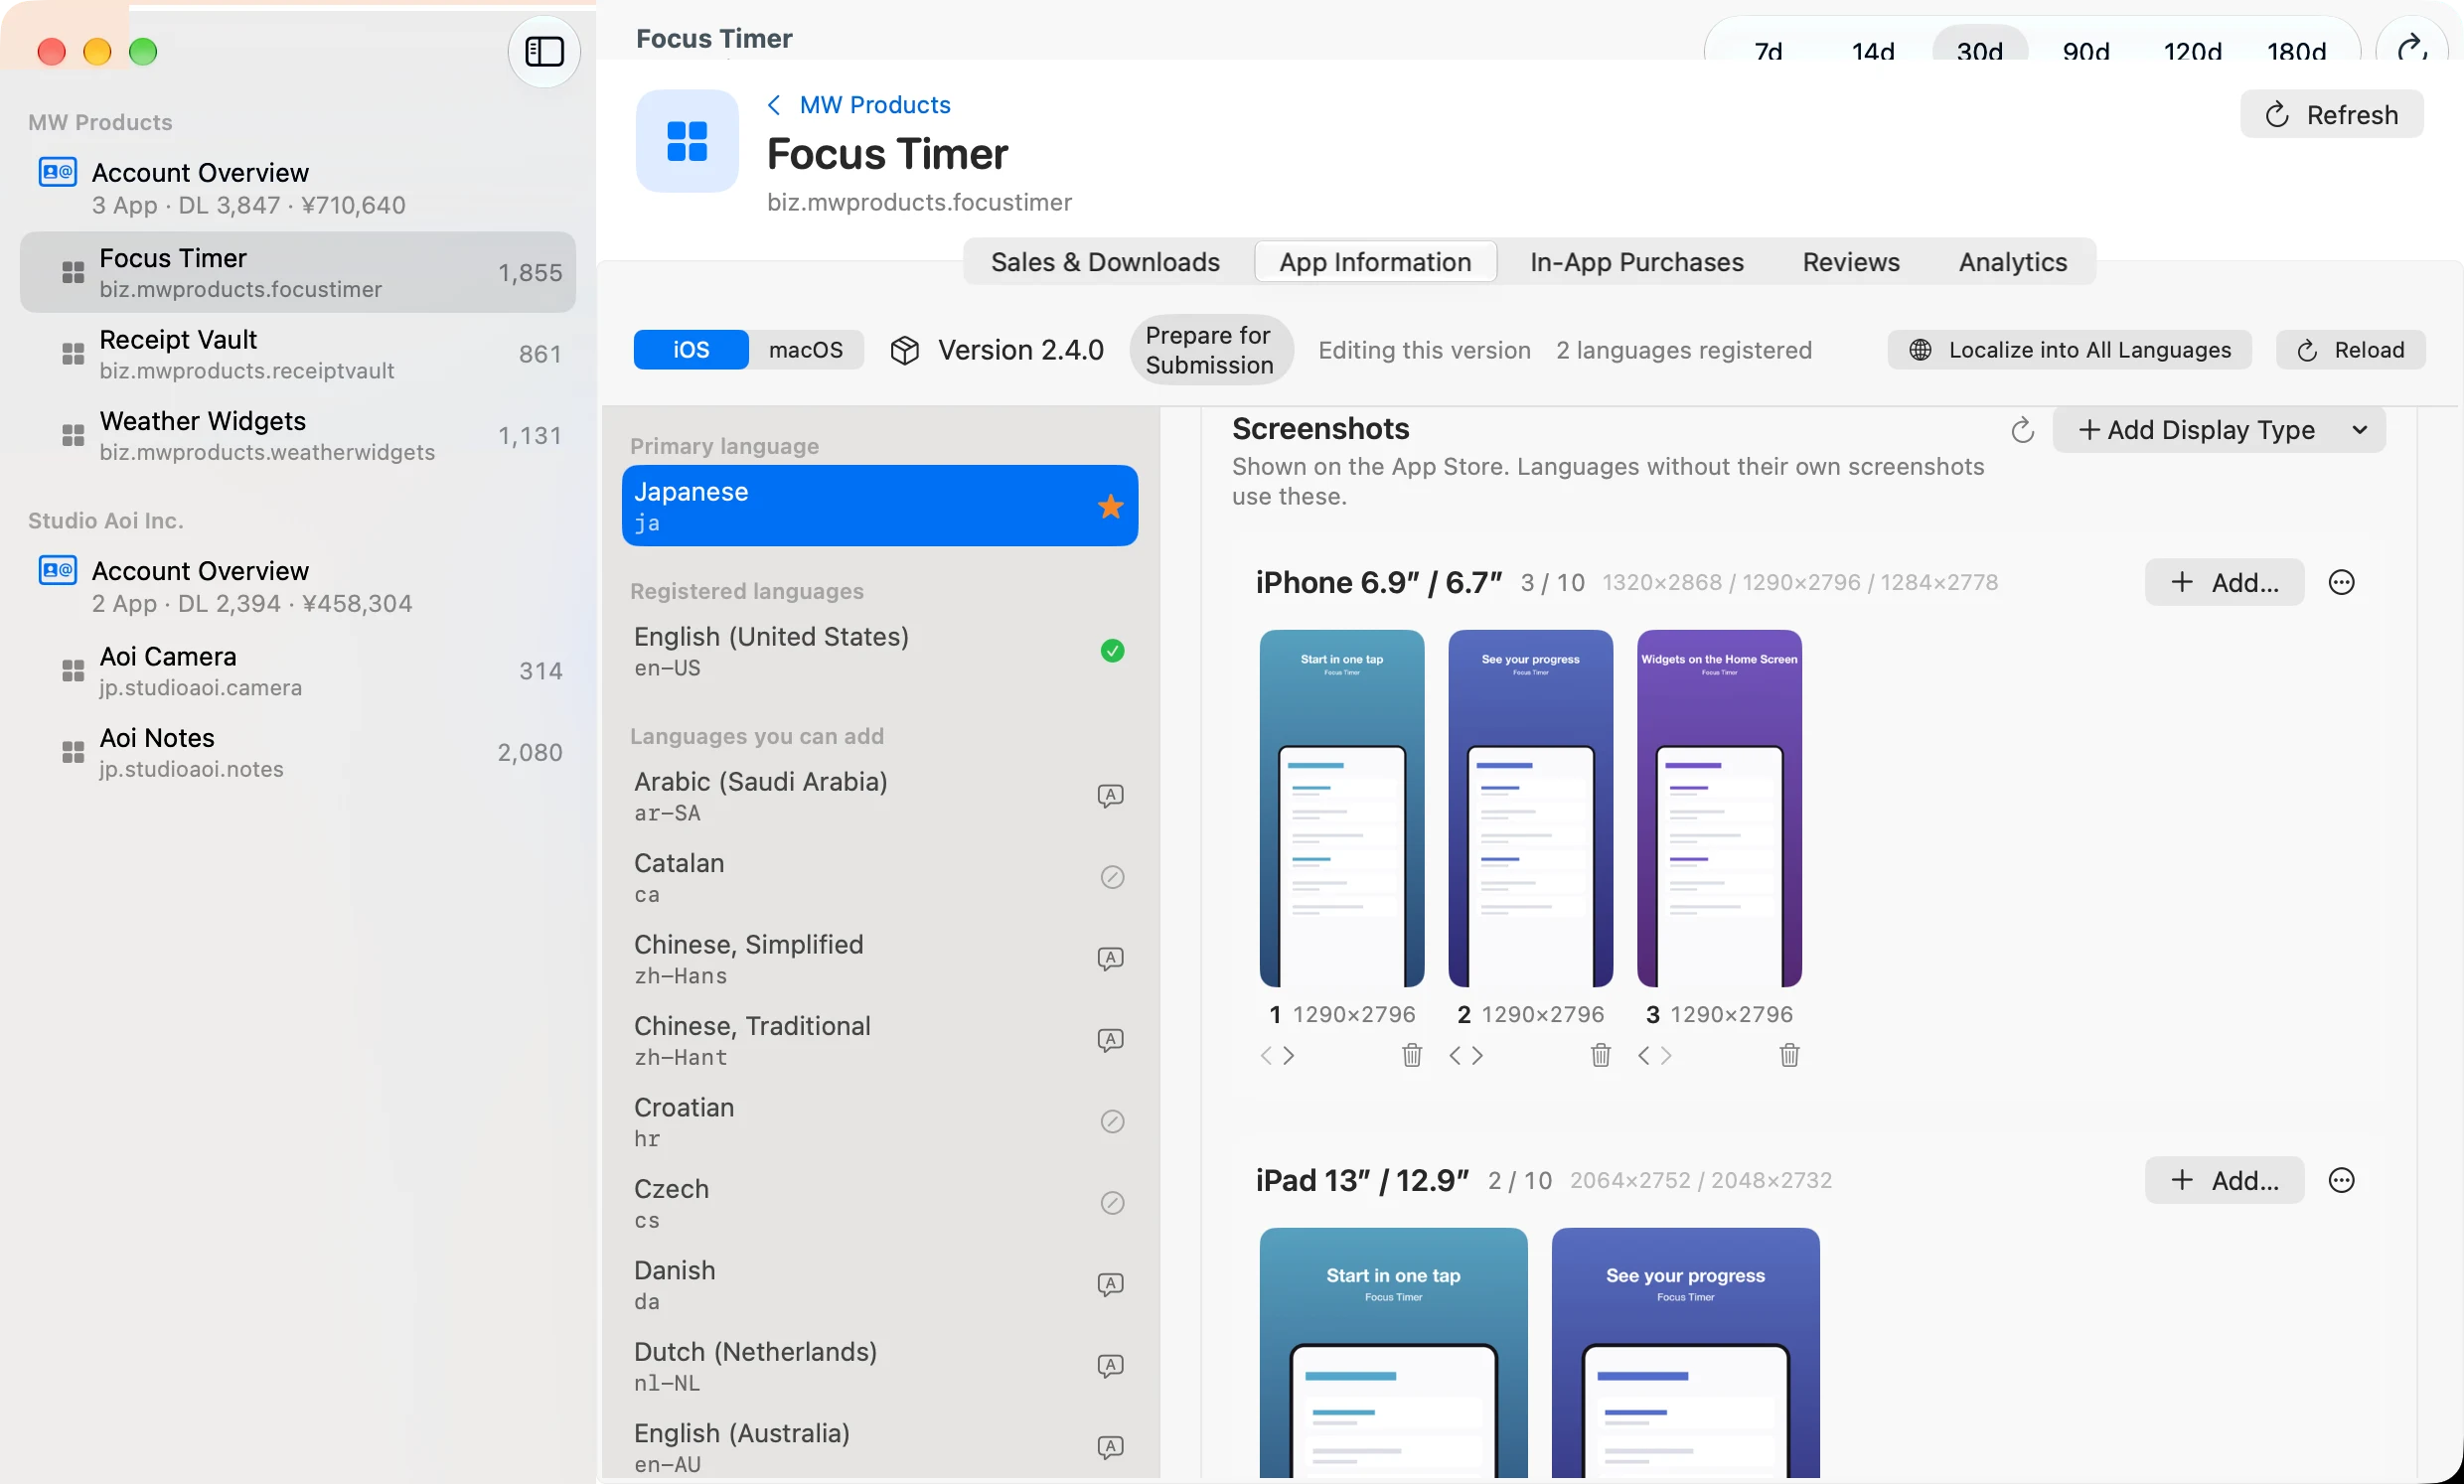Select the 90d time range
This screenshot has height=1484, width=2464.
click(x=2086, y=50)
